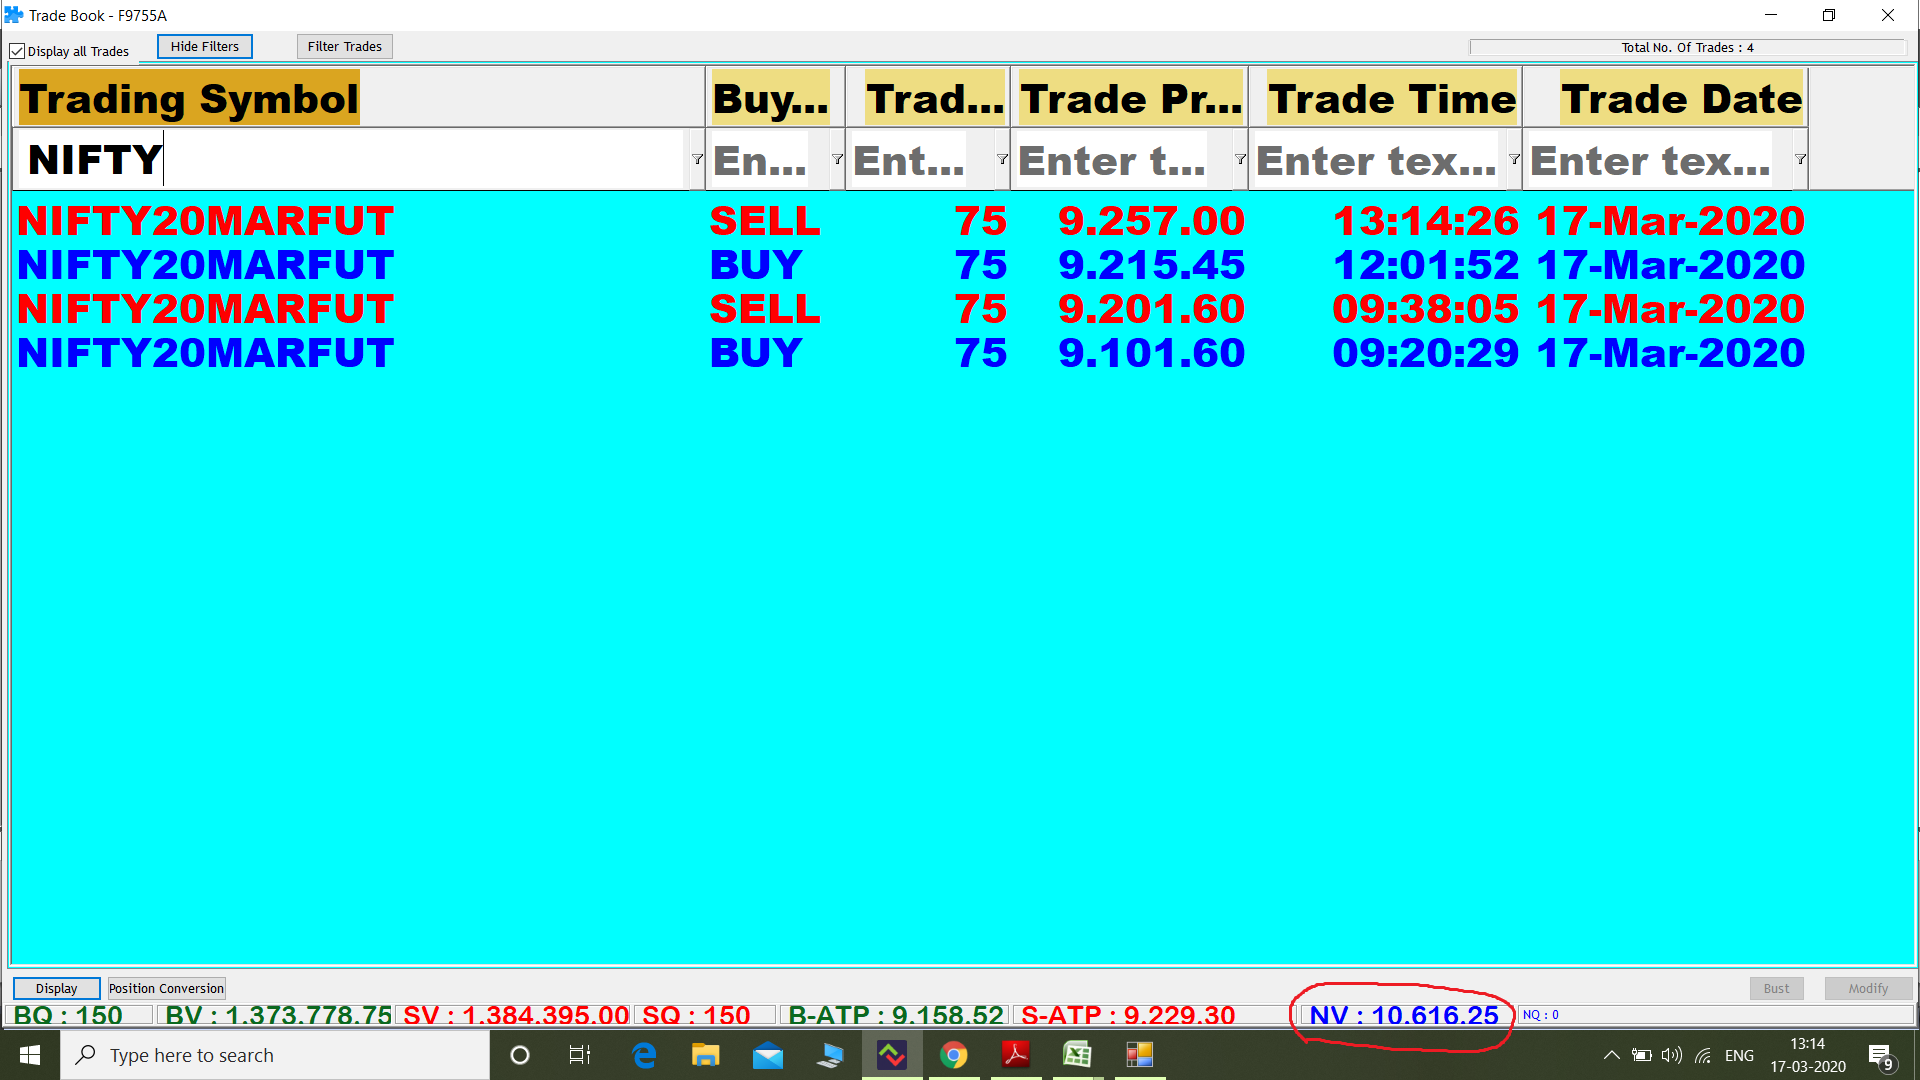Click the Filter Trades button
The height and width of the screenshot is (1080, 1920).
tap(344, 47)
